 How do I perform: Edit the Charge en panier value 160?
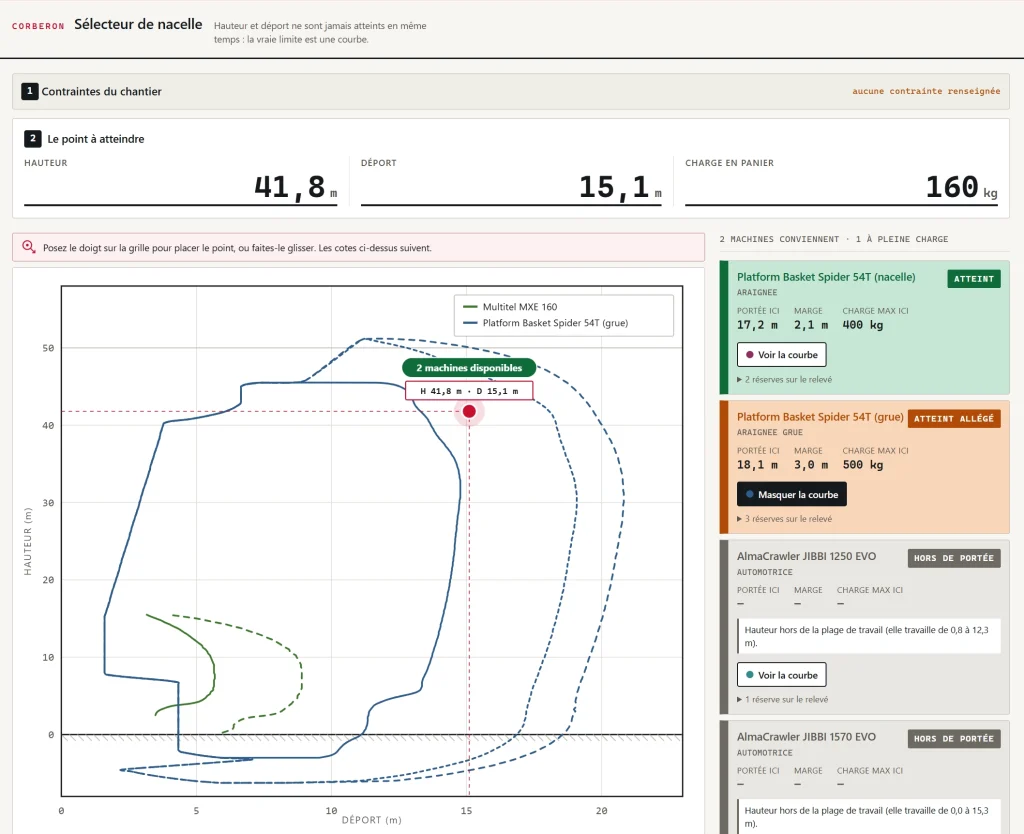point(841,187)
